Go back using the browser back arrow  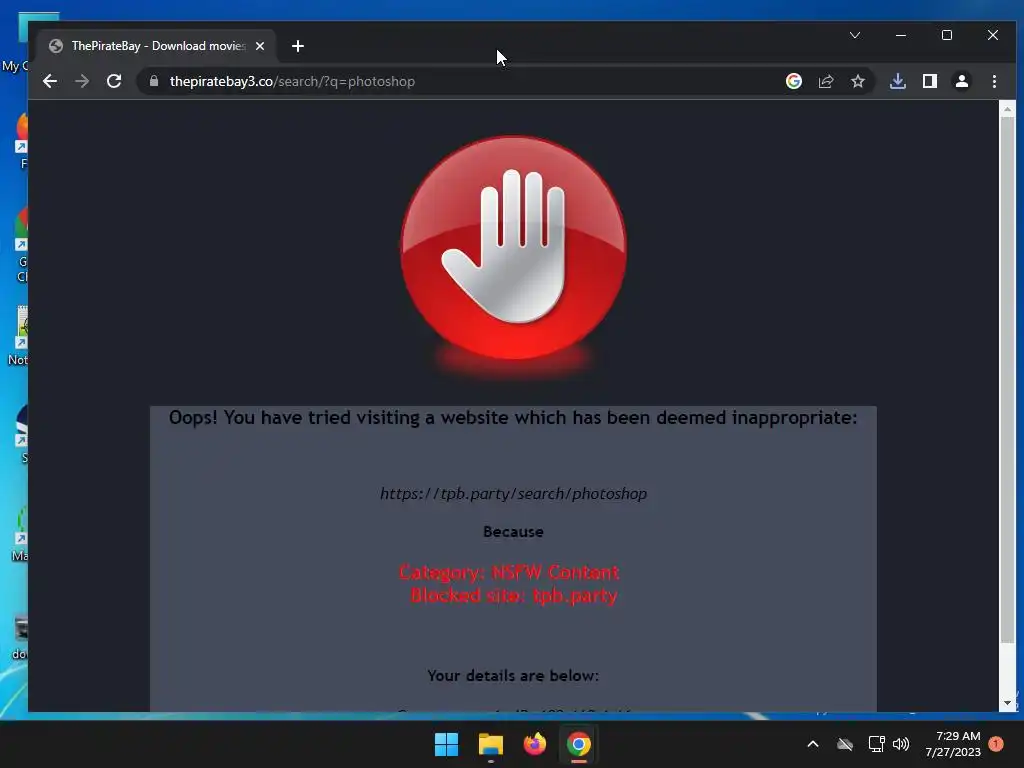click(50, 81)
